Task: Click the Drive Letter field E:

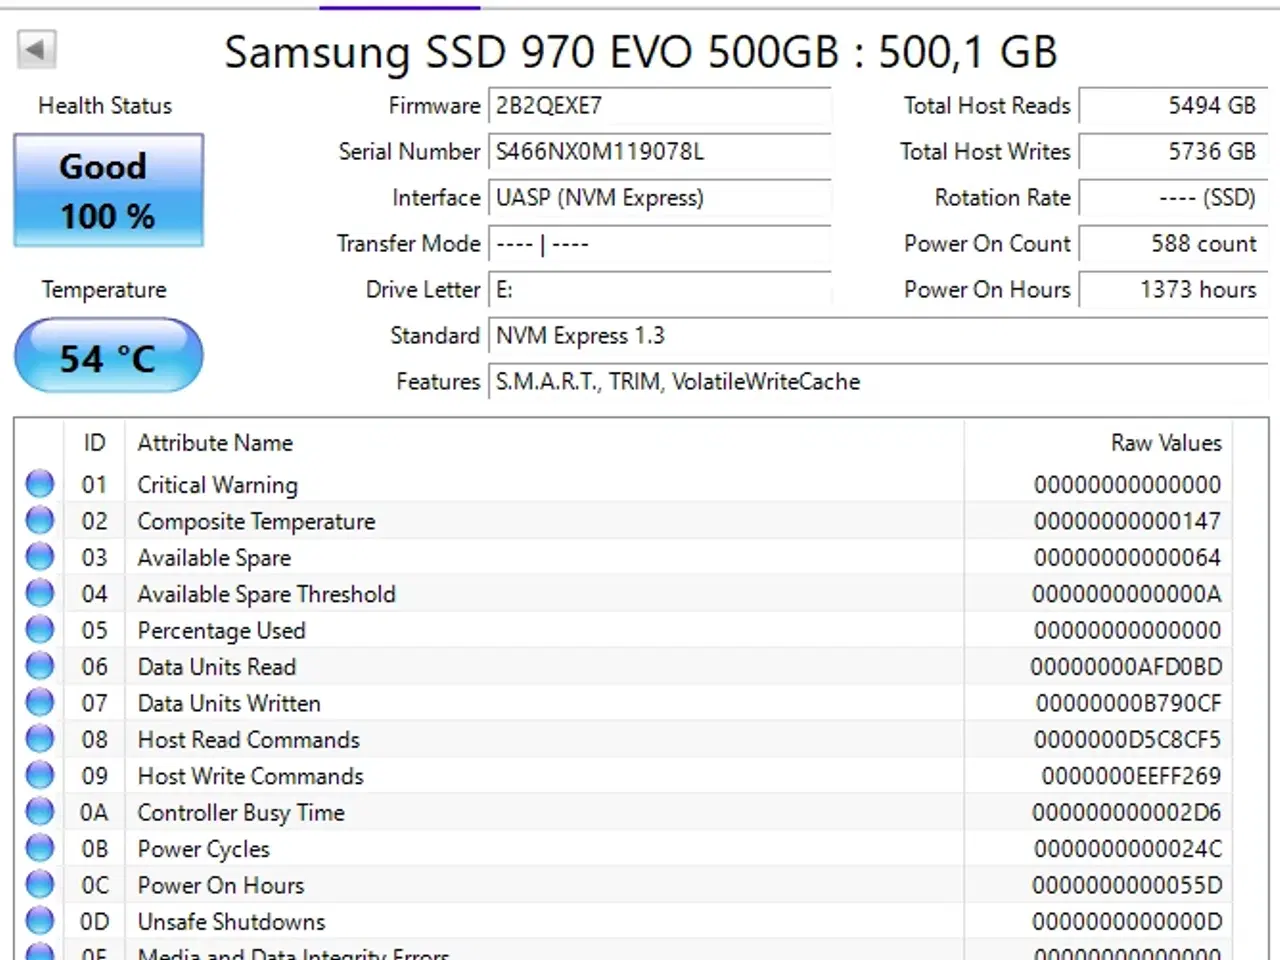Action: coord(660,290)
